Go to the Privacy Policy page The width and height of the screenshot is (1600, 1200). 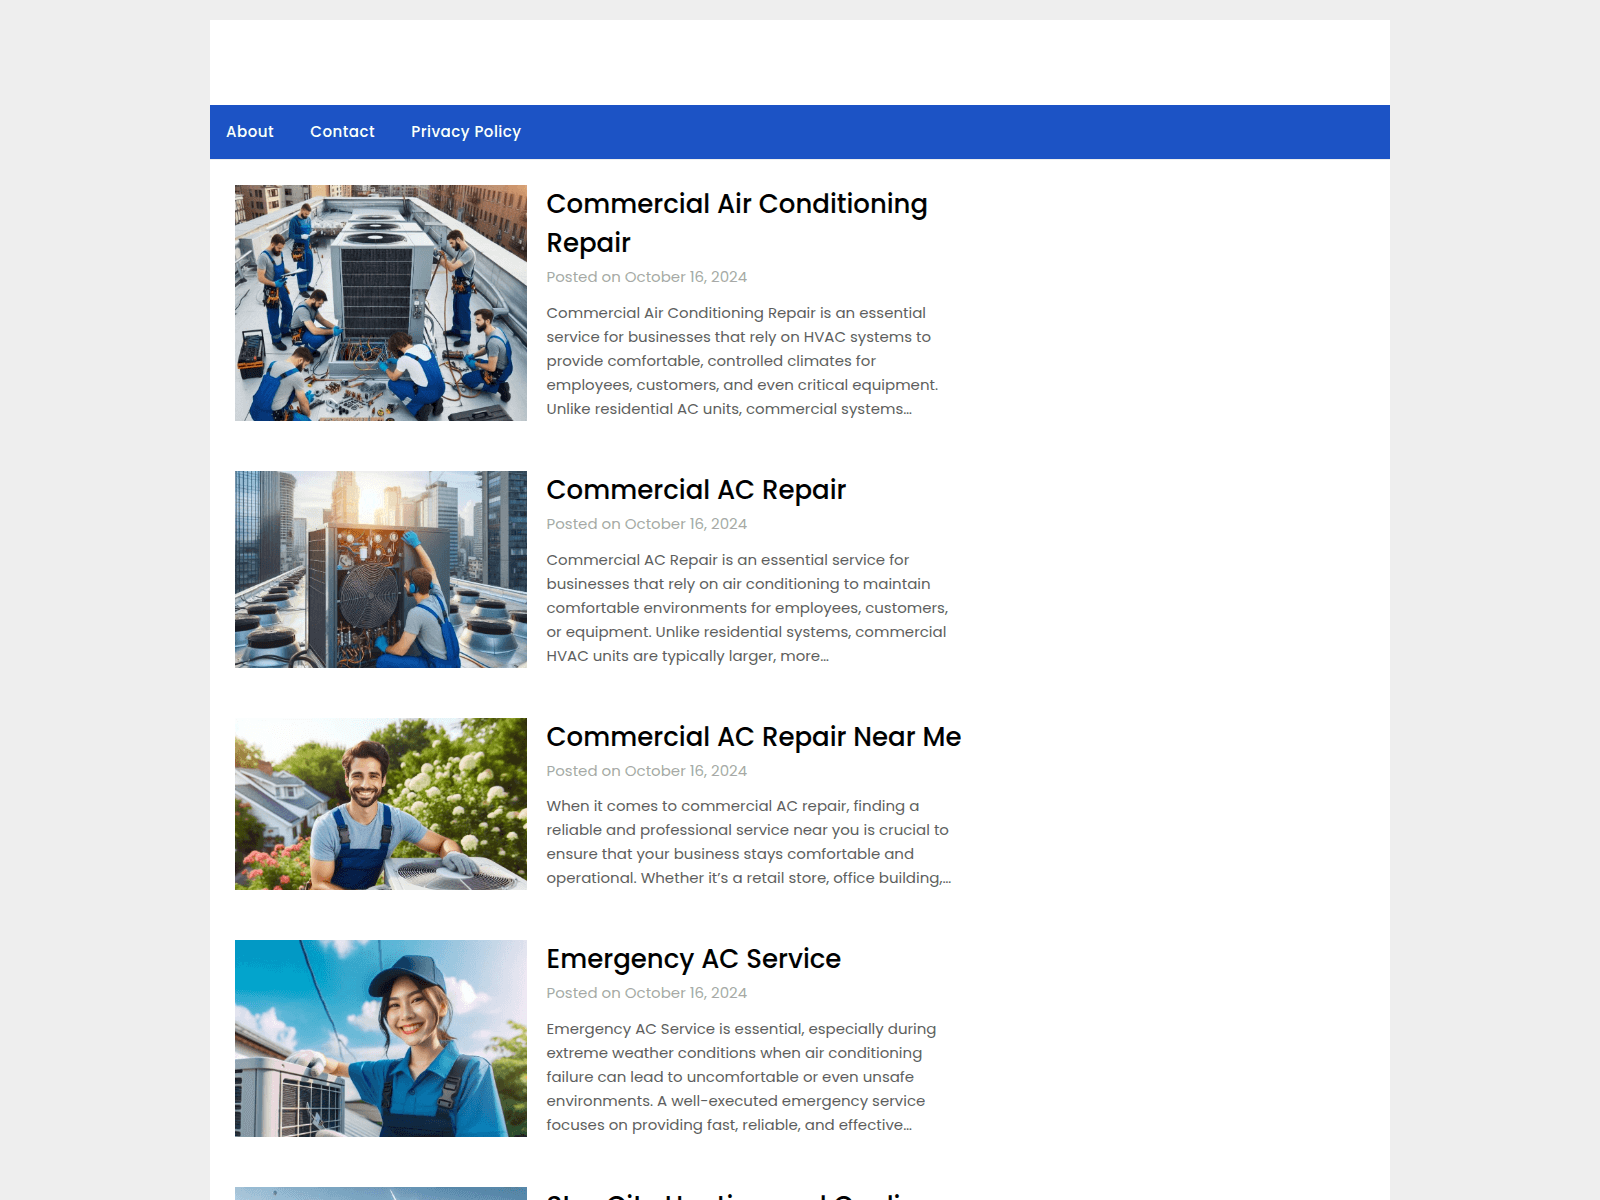pyautogui.click(x=466, y=132)
